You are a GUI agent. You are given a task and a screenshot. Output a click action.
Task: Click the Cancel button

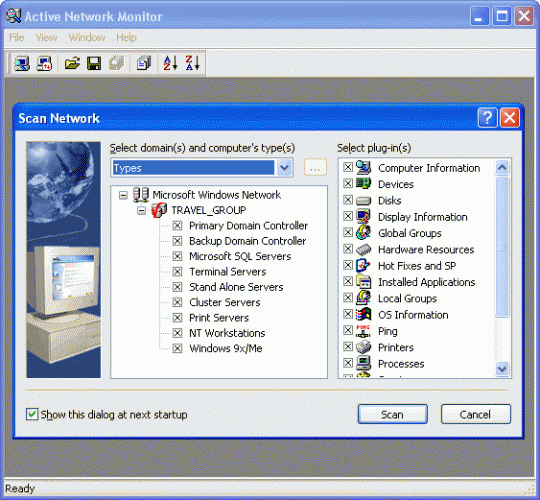click(476, 414)
